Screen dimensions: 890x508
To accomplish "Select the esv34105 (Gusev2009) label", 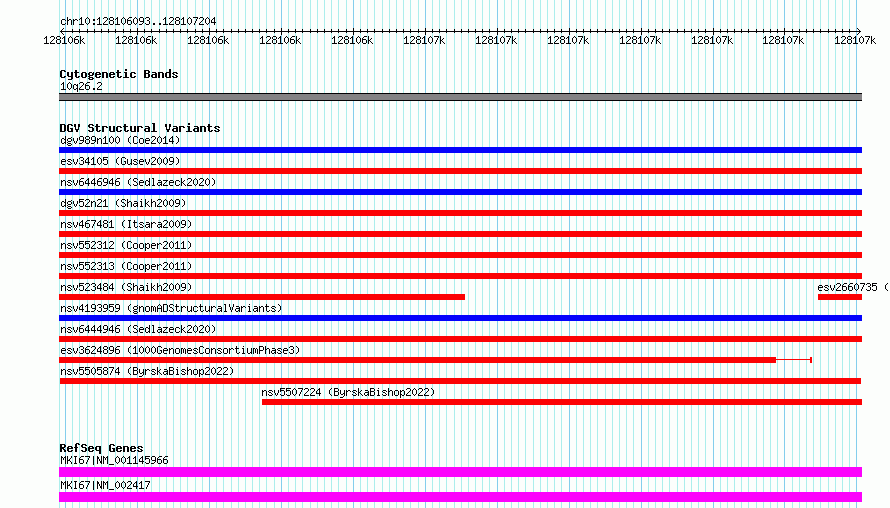I will (x=120, y=161).
